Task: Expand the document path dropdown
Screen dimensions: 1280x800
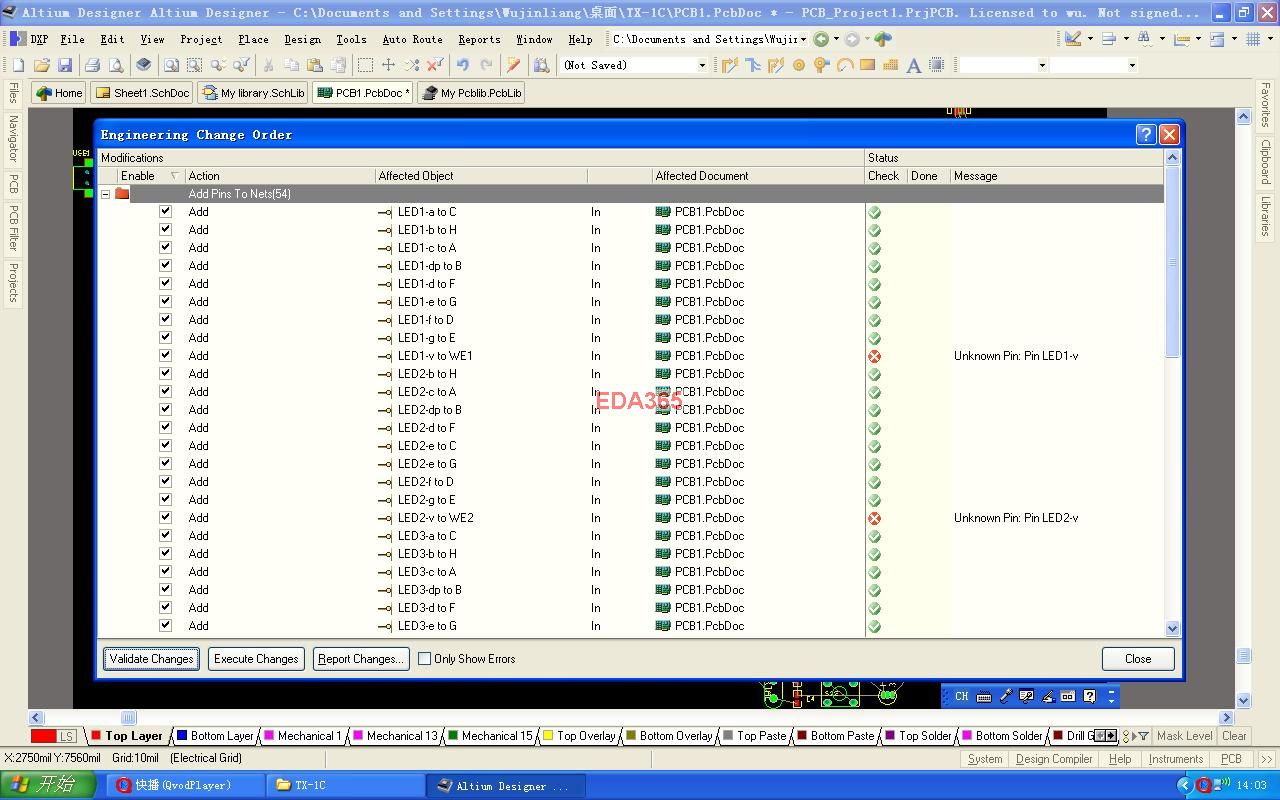Action: [802, 39]
